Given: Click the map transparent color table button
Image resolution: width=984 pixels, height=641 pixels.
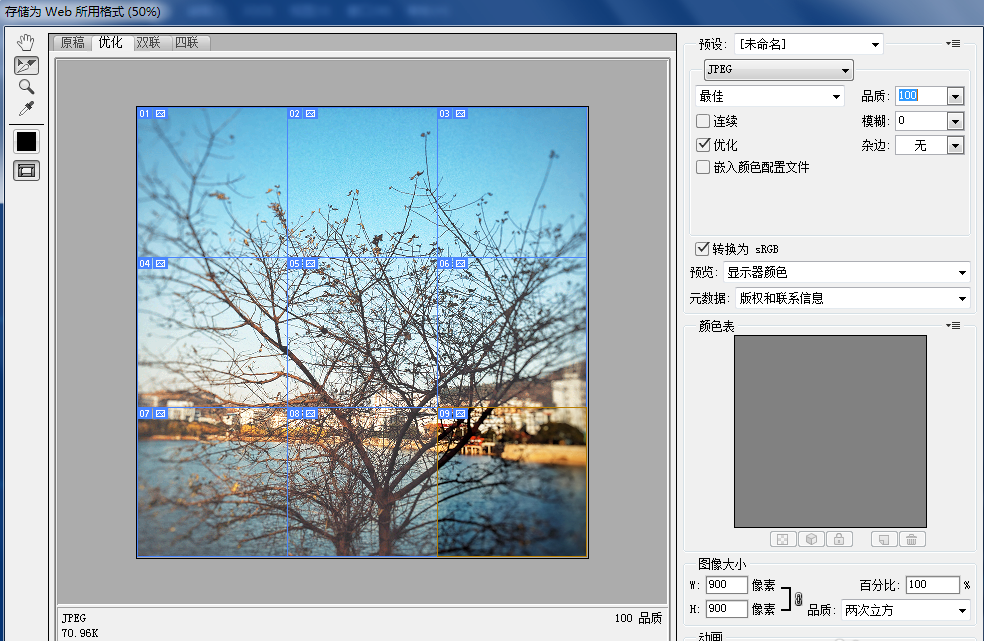Looking at the screenshot, I should point(783,539).
